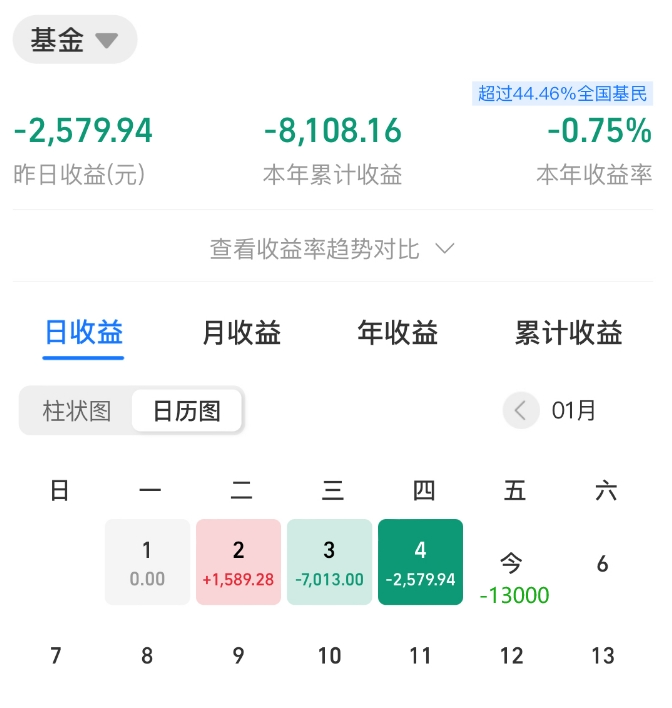Tap 本年累计收益 label
The height and width of the screenshot is (708, 672).
(332, 174)
